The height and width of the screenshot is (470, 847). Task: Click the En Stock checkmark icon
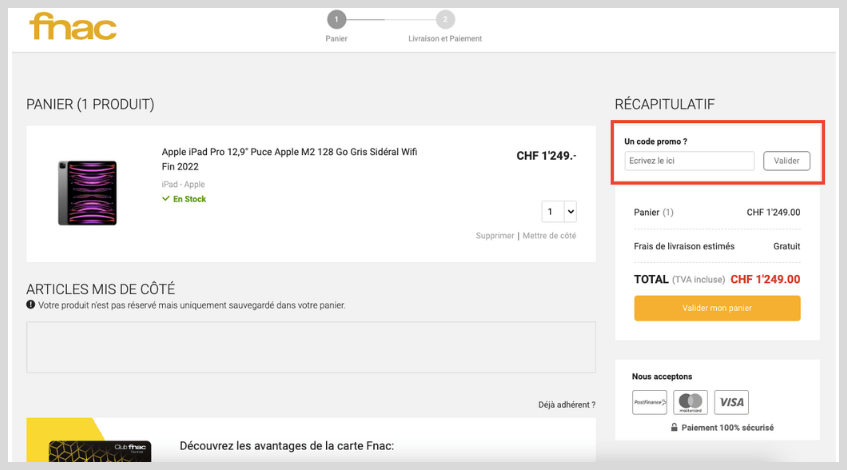[x=166, y=199]
